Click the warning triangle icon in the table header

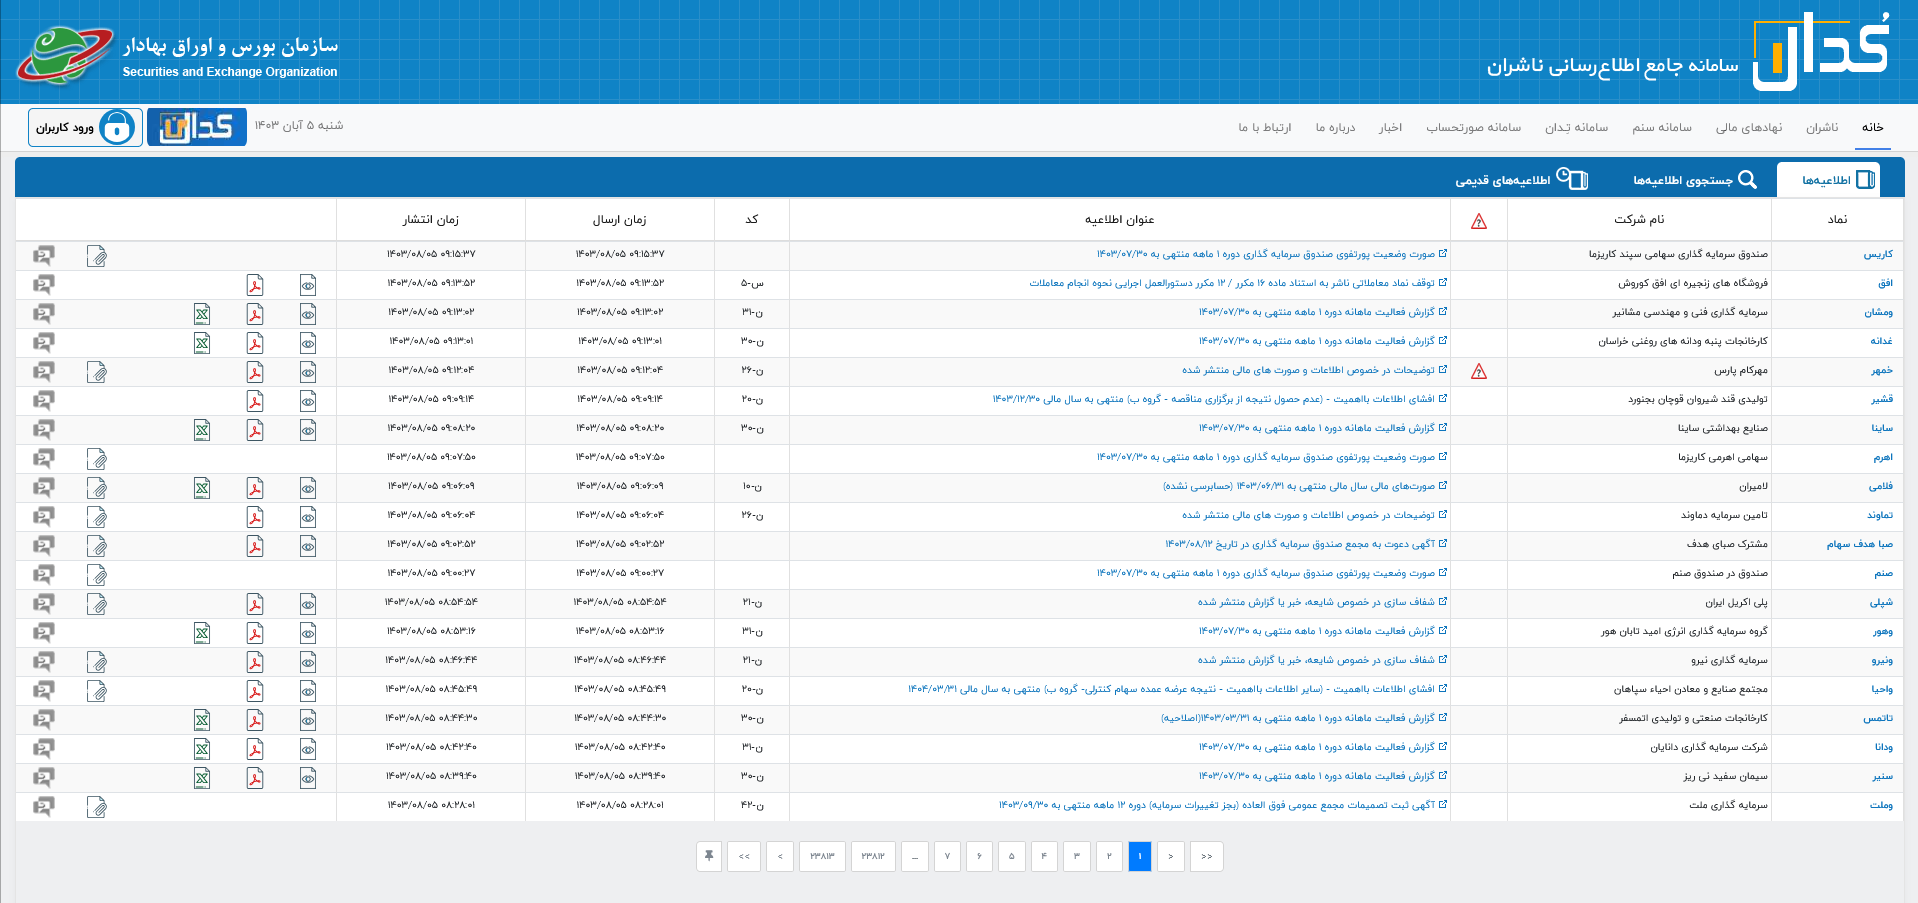(1479, 222)
